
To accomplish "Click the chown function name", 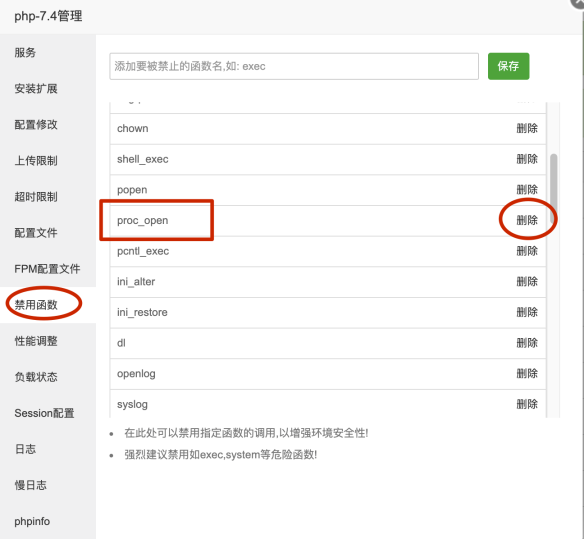I will click(x=133, y=129).
